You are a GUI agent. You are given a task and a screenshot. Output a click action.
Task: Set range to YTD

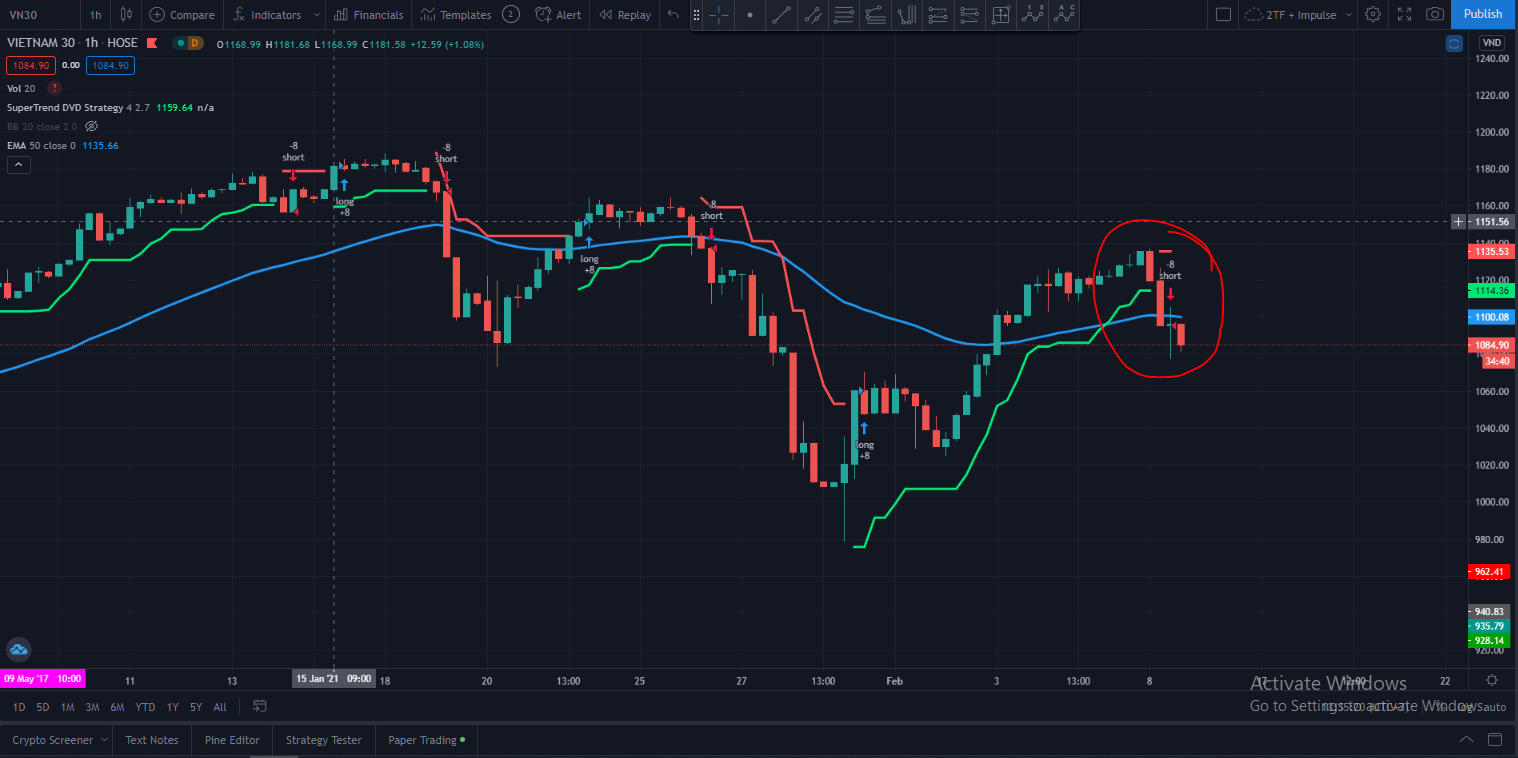(146, 707)
